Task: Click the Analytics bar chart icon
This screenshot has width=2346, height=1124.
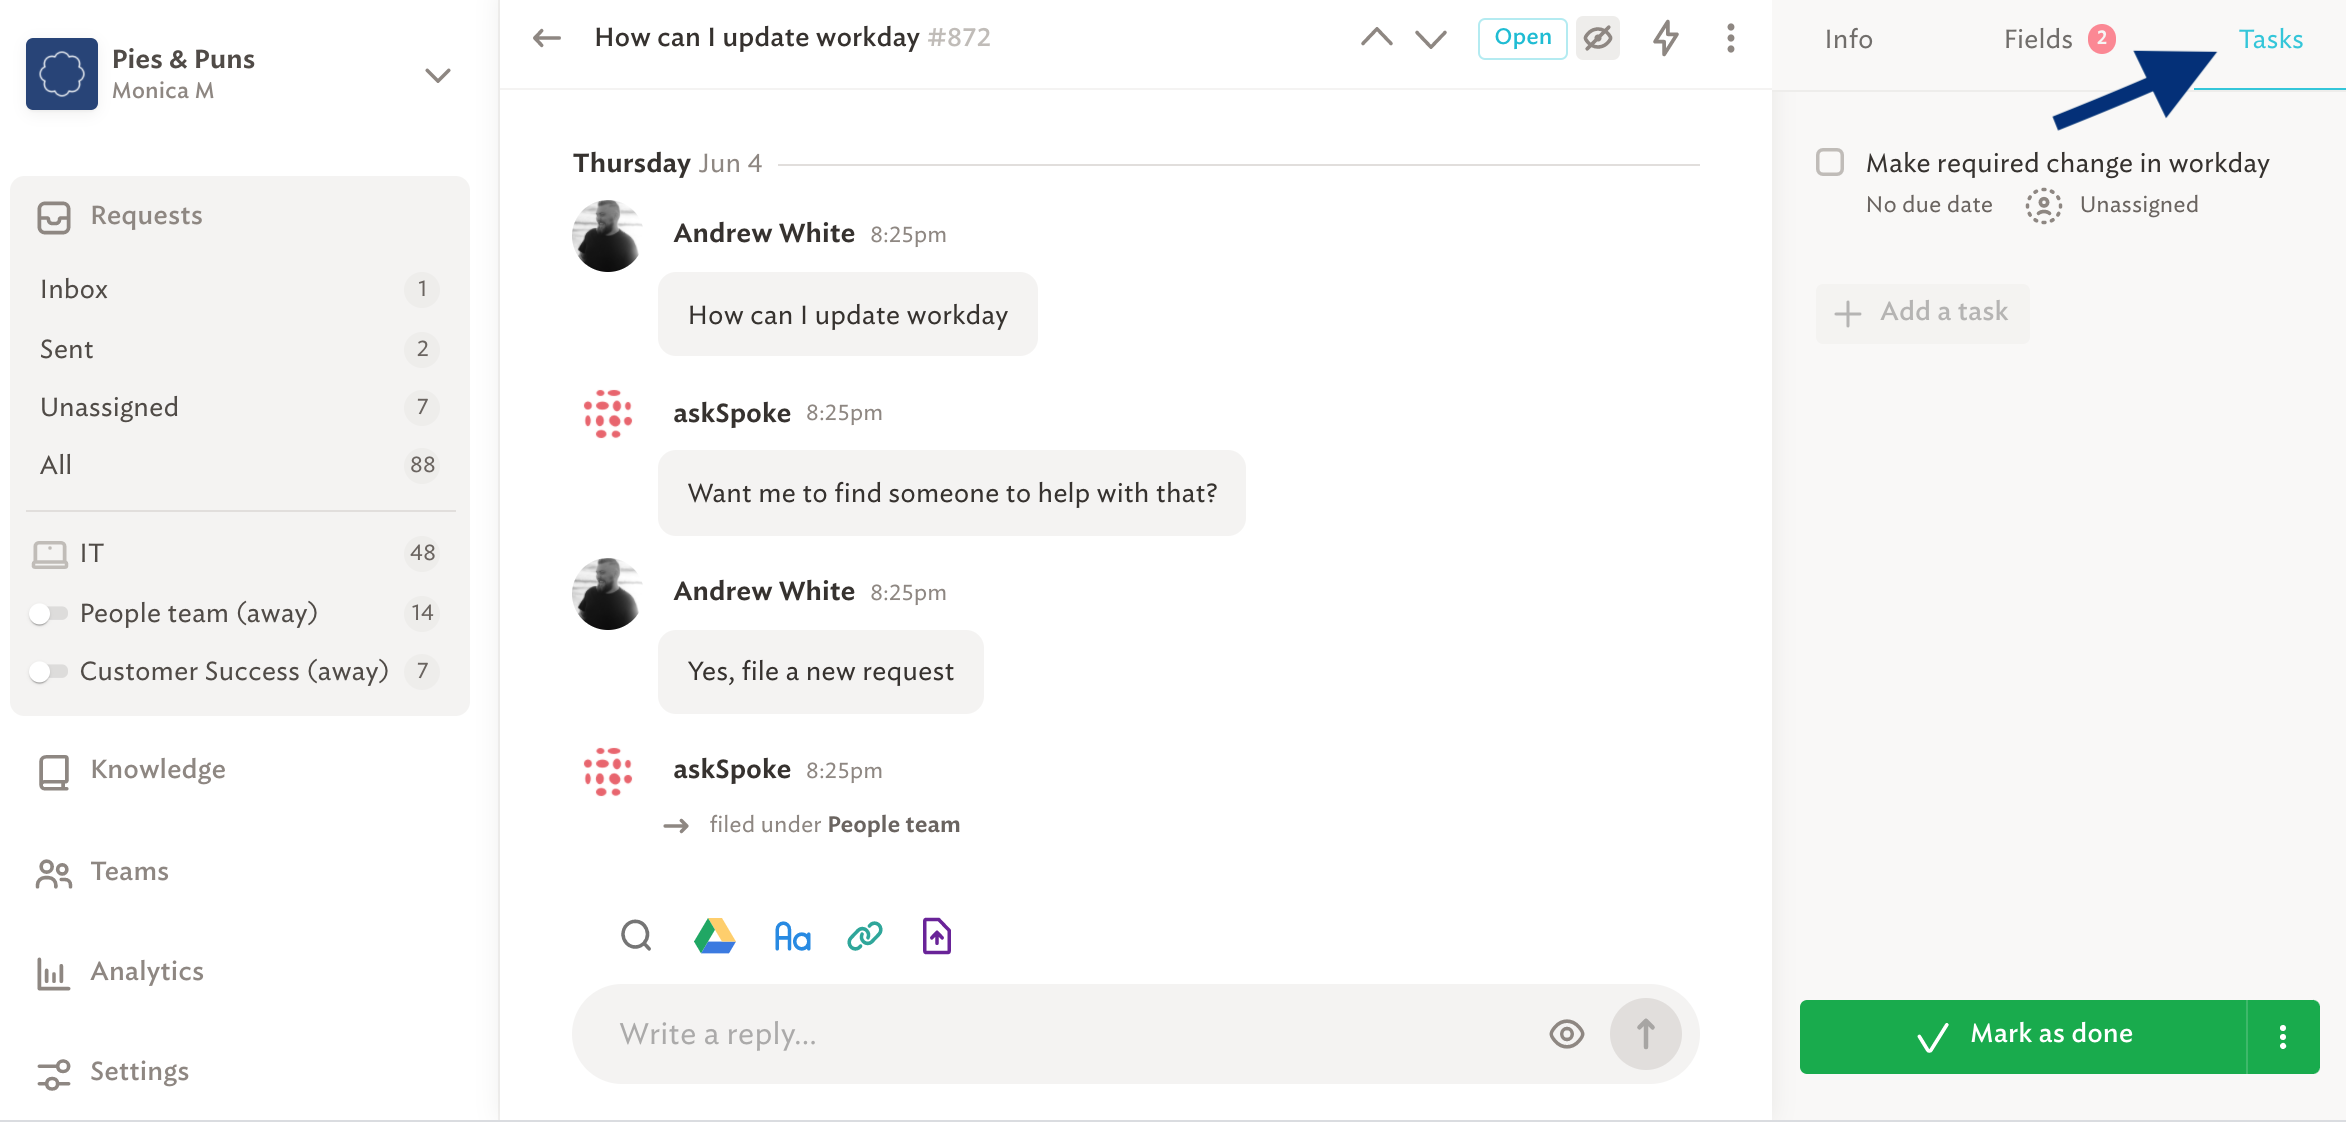Action: point(54,973)
